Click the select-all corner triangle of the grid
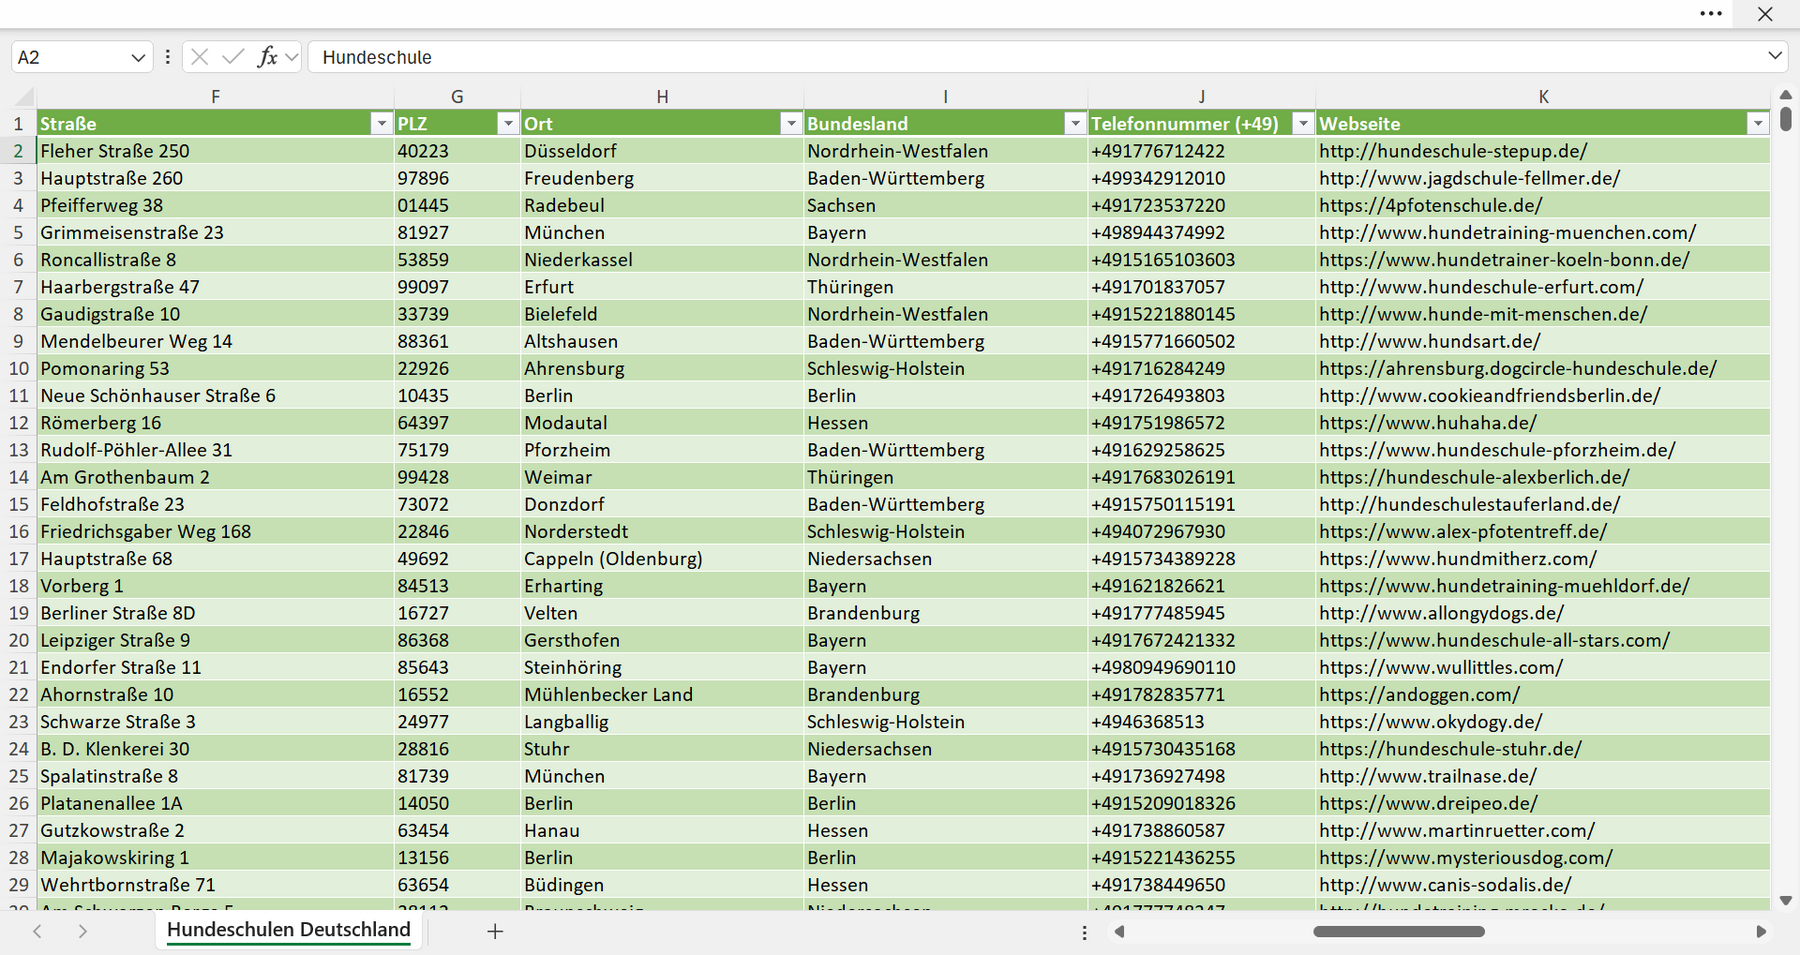The image size is (1800, 955). (24, 97)
